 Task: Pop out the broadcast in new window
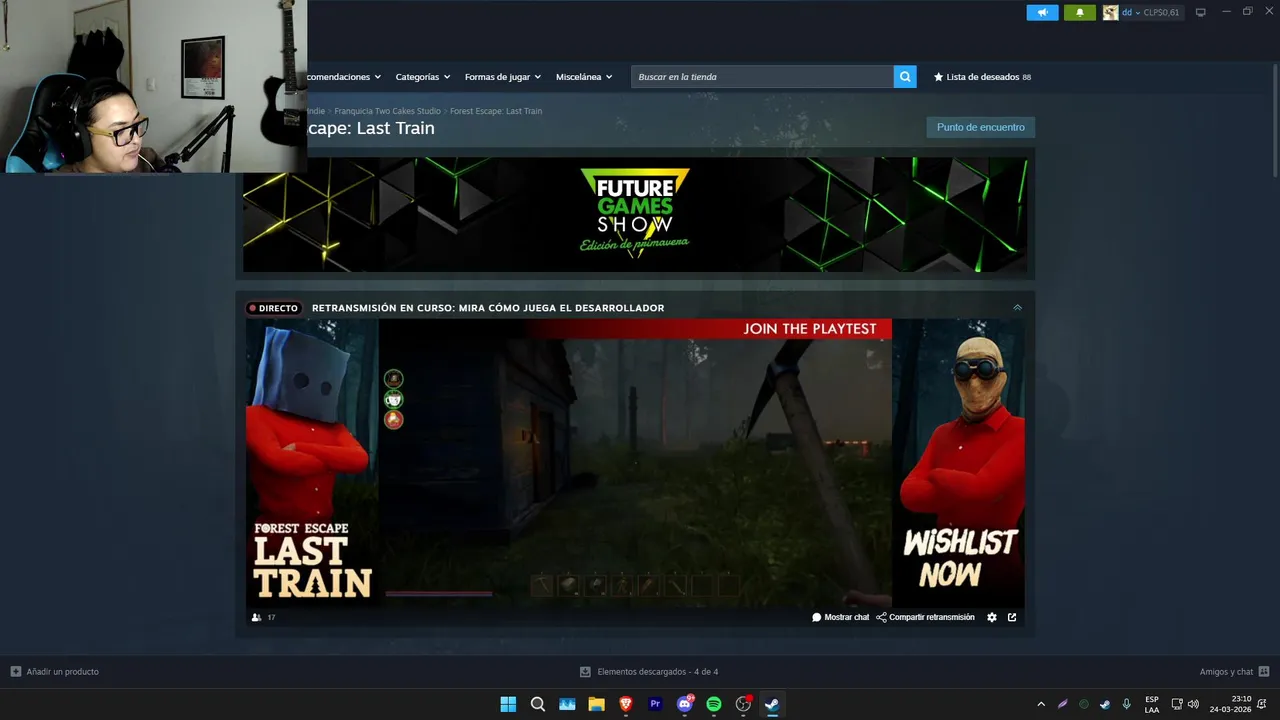(x=1012, y=617)
